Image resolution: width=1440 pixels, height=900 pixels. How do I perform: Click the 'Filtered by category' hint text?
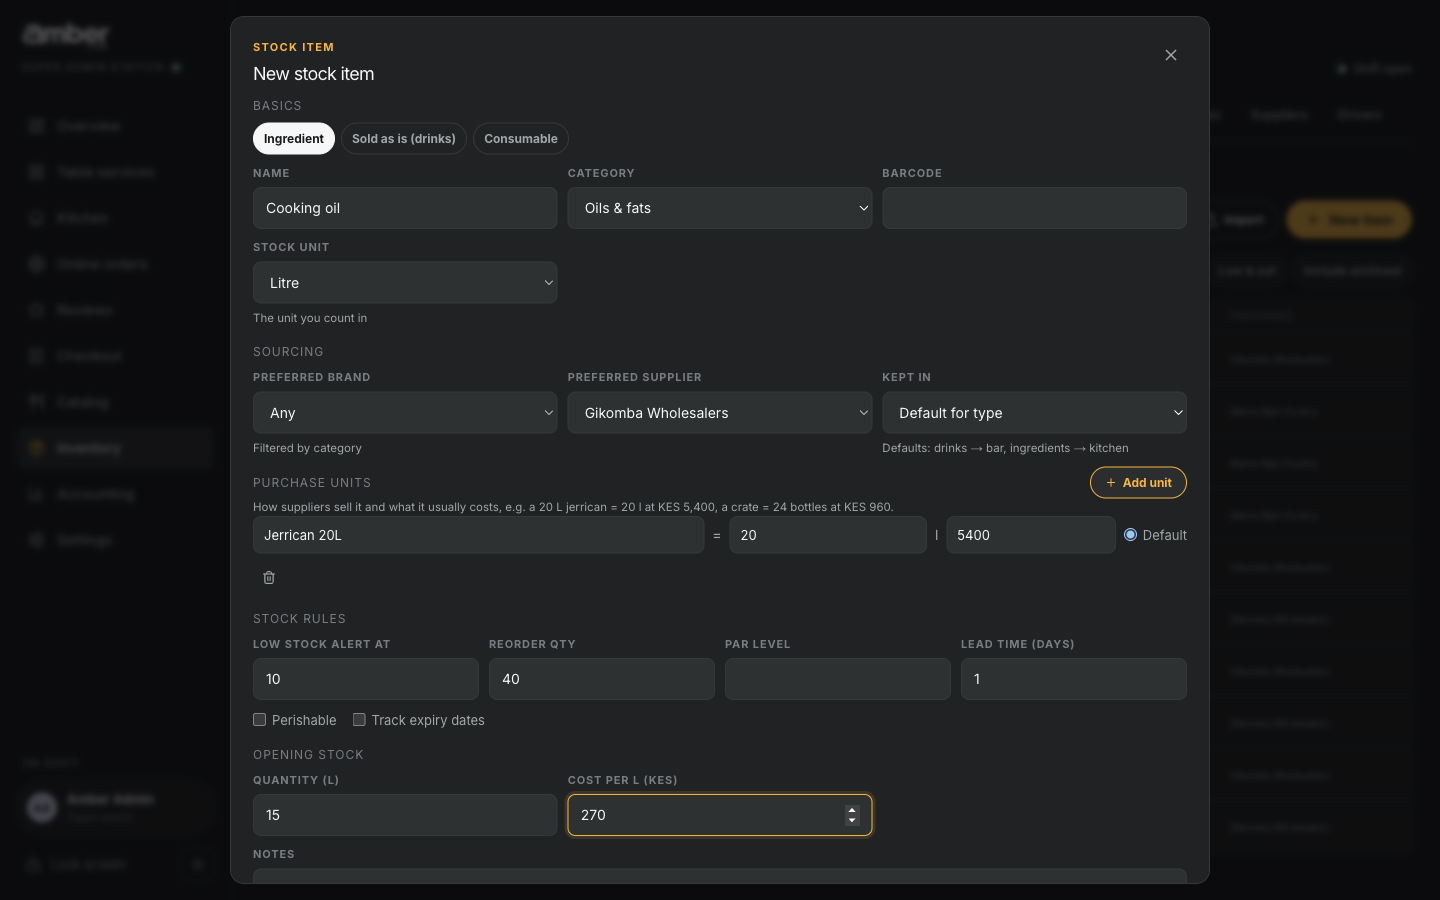point(307,448)
